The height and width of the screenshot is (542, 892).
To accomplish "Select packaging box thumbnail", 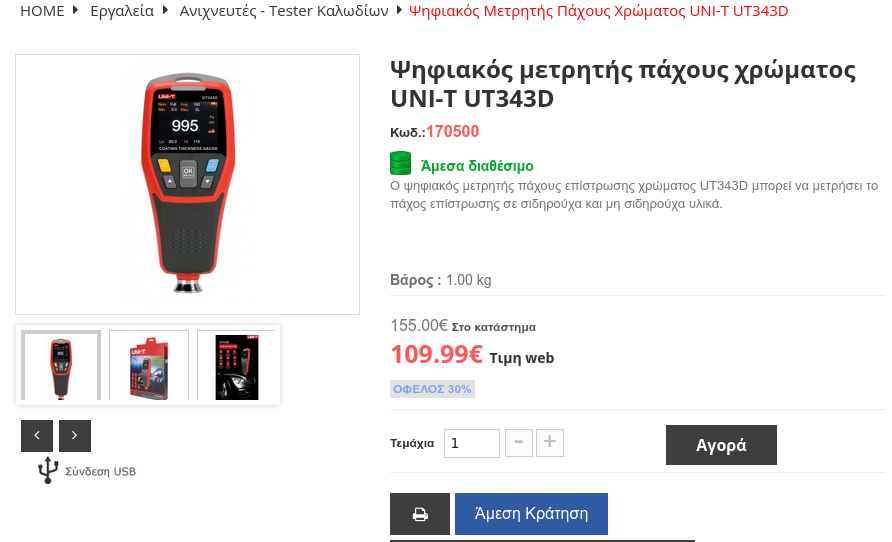I will (x=149, y=365).
